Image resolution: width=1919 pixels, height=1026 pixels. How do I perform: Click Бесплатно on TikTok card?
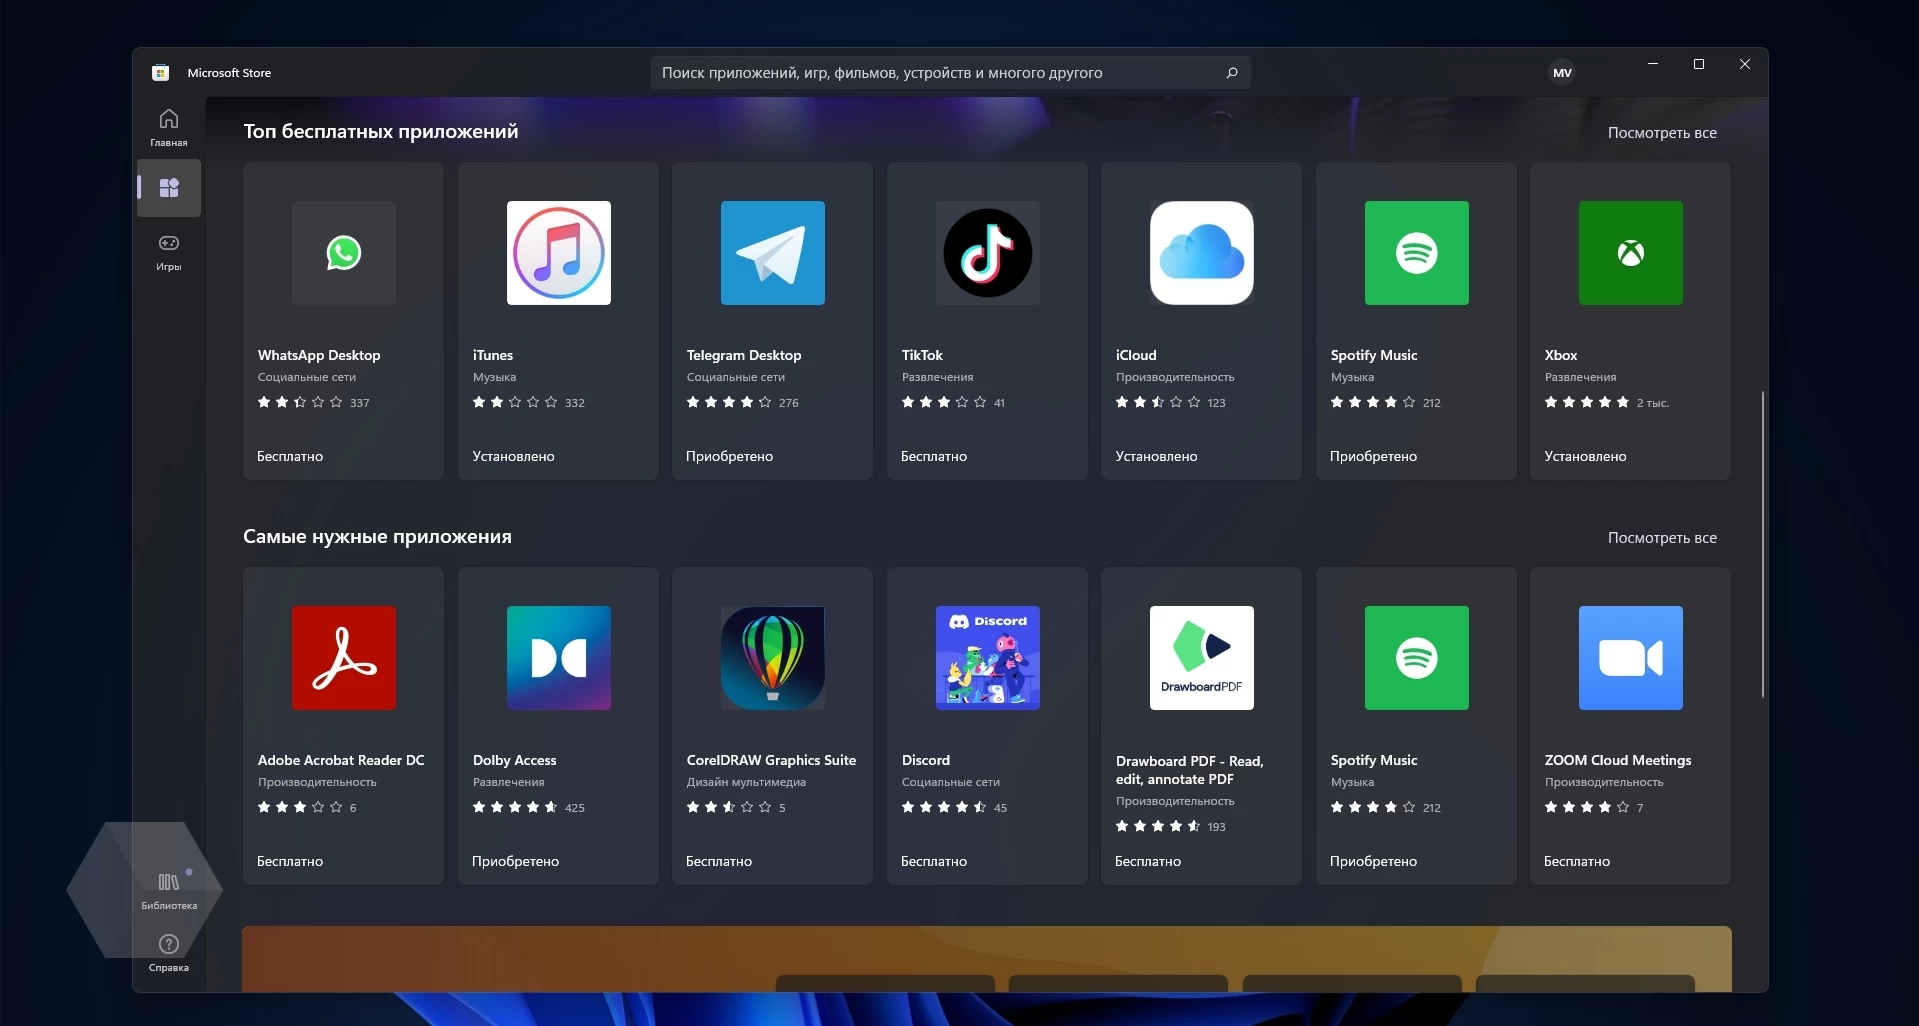point(934,456)
